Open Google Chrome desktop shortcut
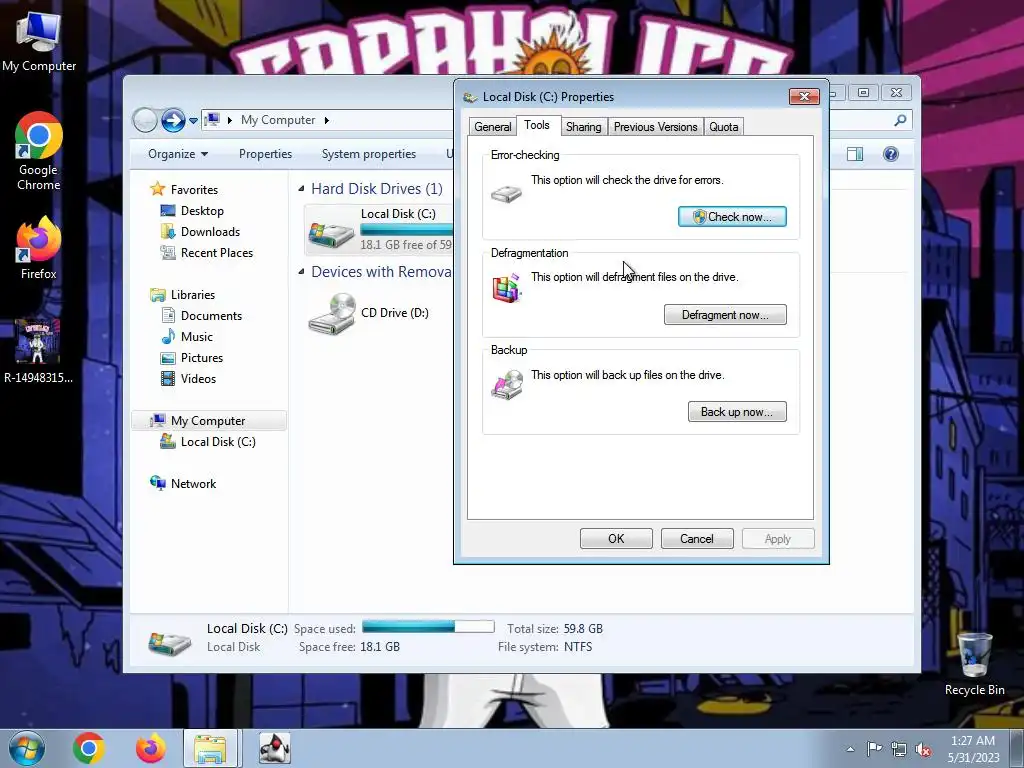Image resolution: width=1024 pixels, height=768 pixels. tap(39, 150)
